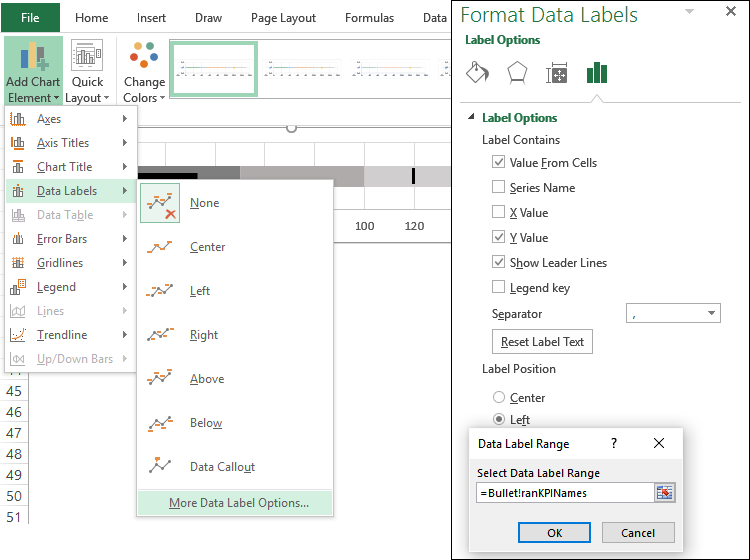The height and width of the screenshot is (560, 750).
Task: Expand the Axes submenu arrow
Action: (125, 119)
